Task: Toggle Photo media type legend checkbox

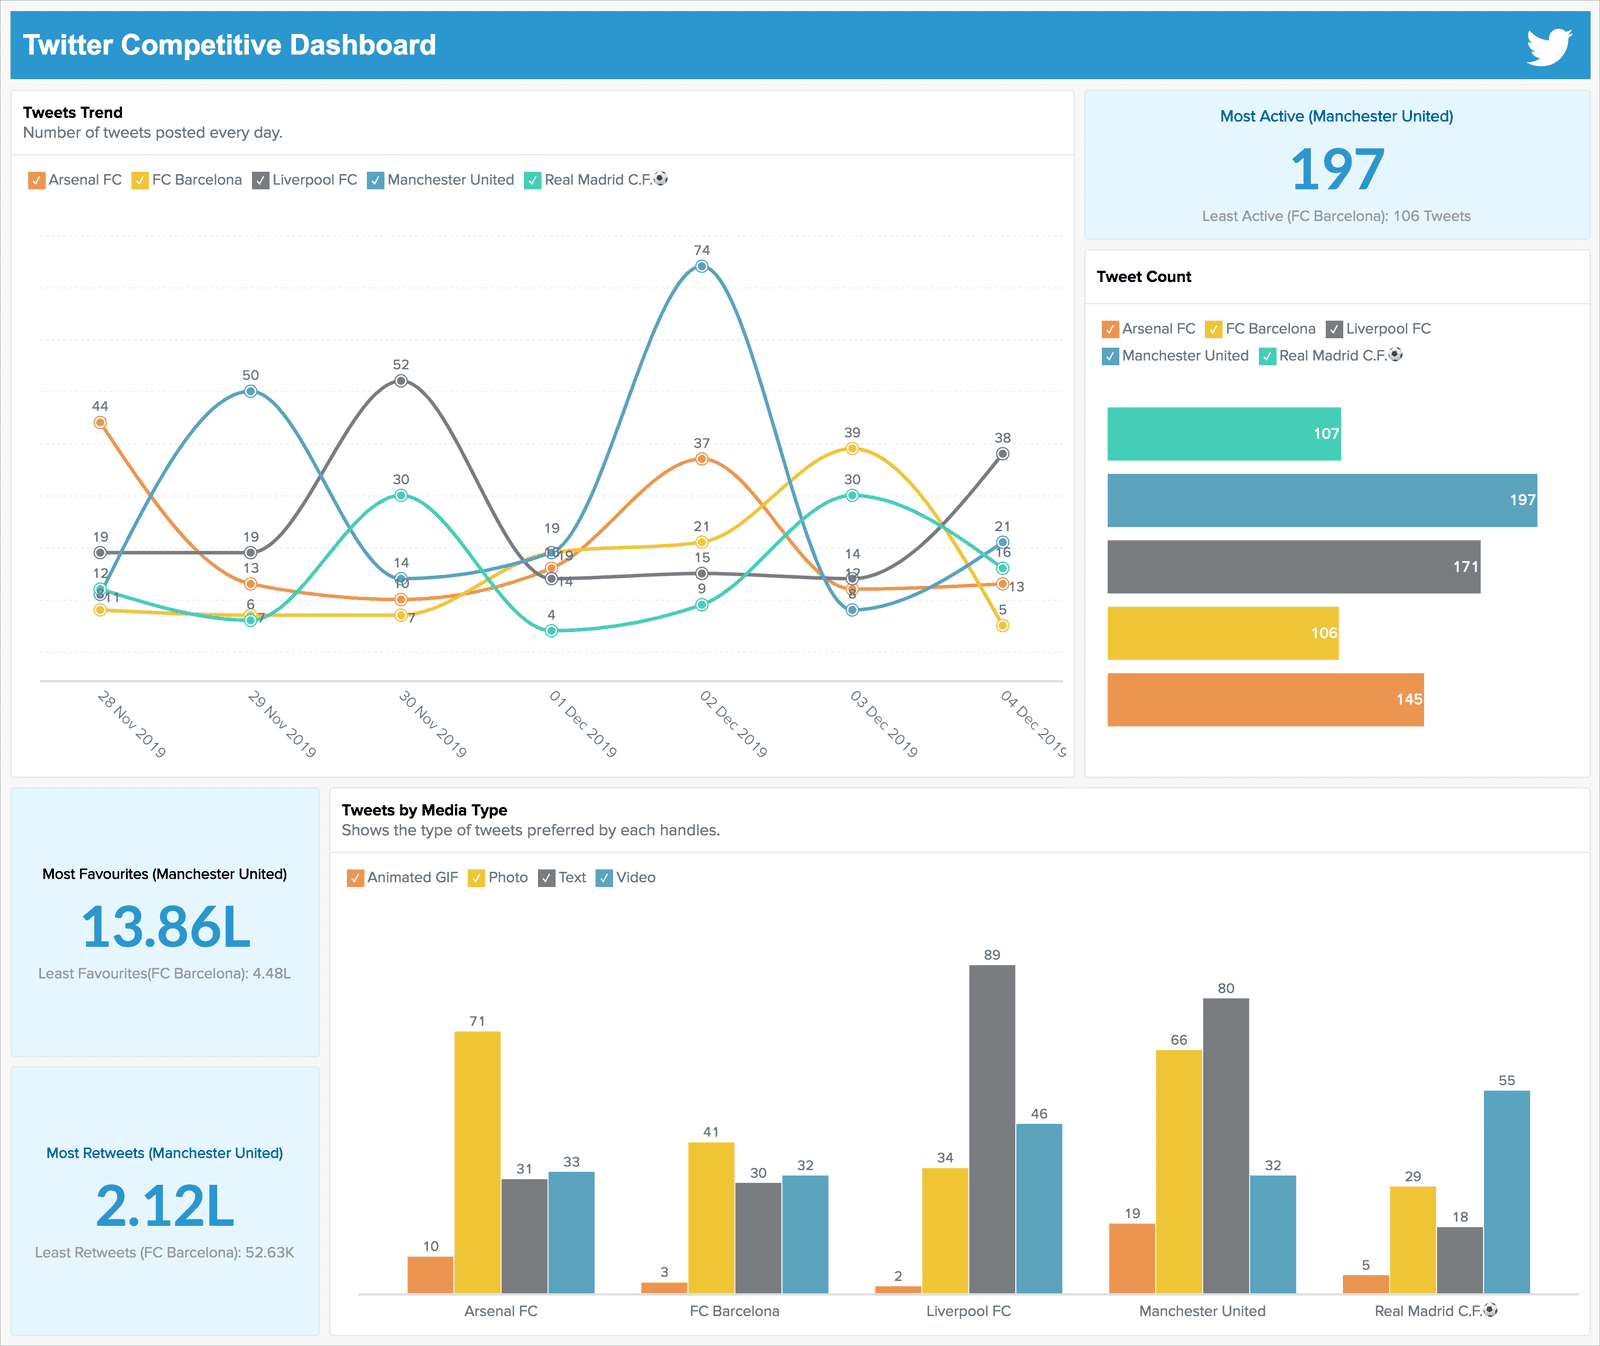Action: pyautogui.click(x=476, y=878)
